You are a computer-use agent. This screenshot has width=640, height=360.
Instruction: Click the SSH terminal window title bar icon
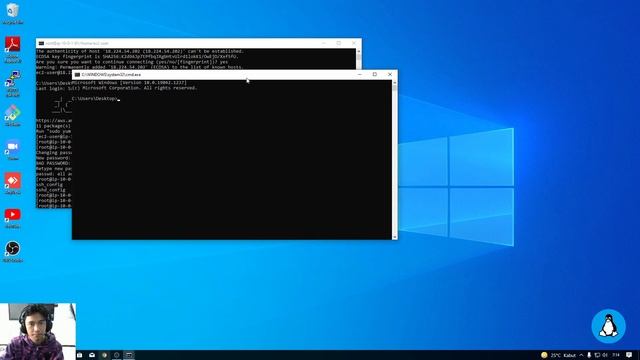pyautogui.click(x=41, y=43)
